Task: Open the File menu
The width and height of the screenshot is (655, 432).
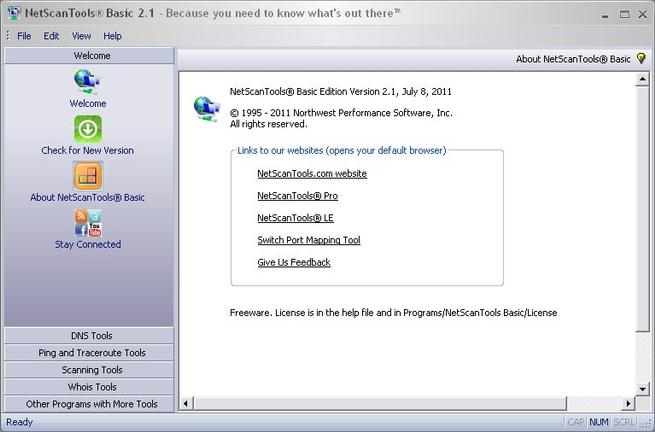Action: tap(24, 36)
